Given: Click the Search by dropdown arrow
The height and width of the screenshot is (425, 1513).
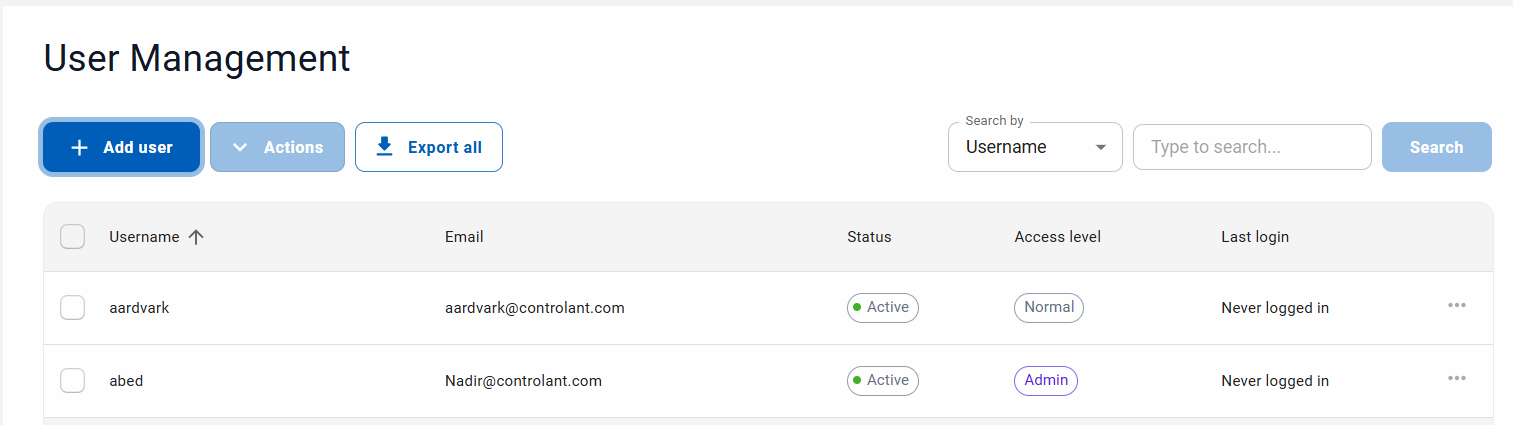Looking at the screenshot, I should tap(1101, 148).
